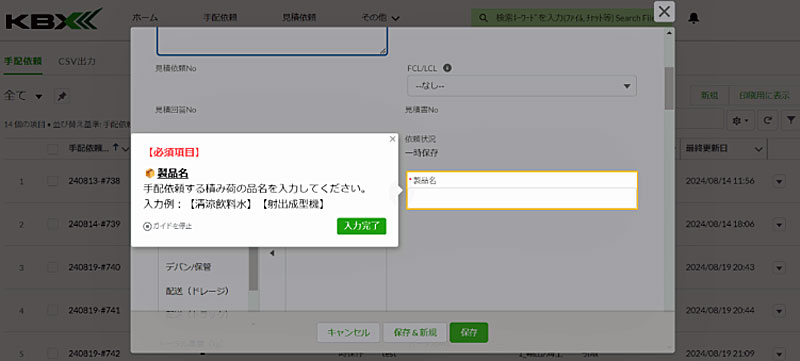Stop the guide via ガイドを停止
Screen dimensions: 800x361
pyautogui.click(x=168, y=226)
